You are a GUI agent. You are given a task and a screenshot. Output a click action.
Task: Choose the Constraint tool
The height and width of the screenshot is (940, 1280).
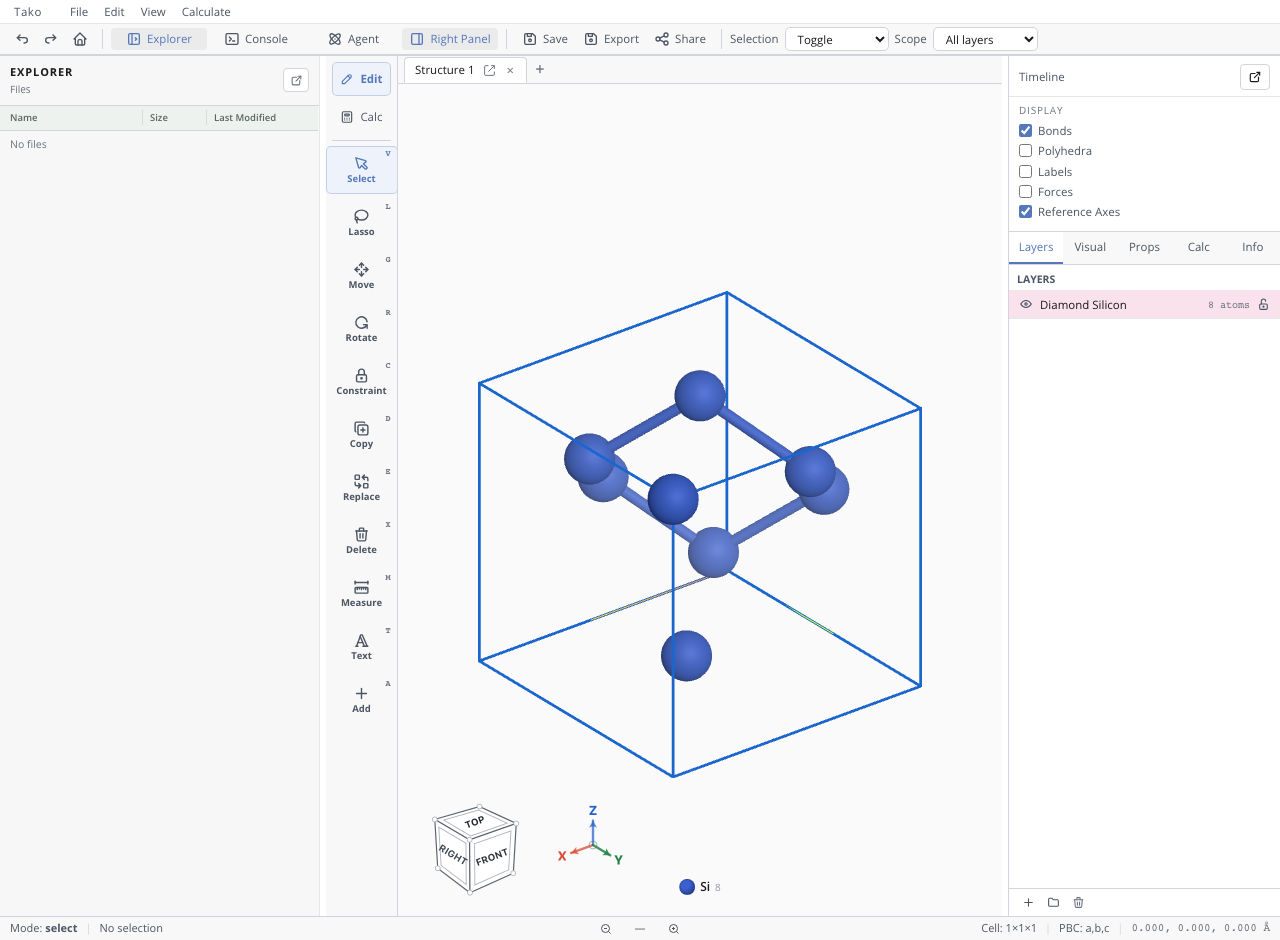[361, 382]
